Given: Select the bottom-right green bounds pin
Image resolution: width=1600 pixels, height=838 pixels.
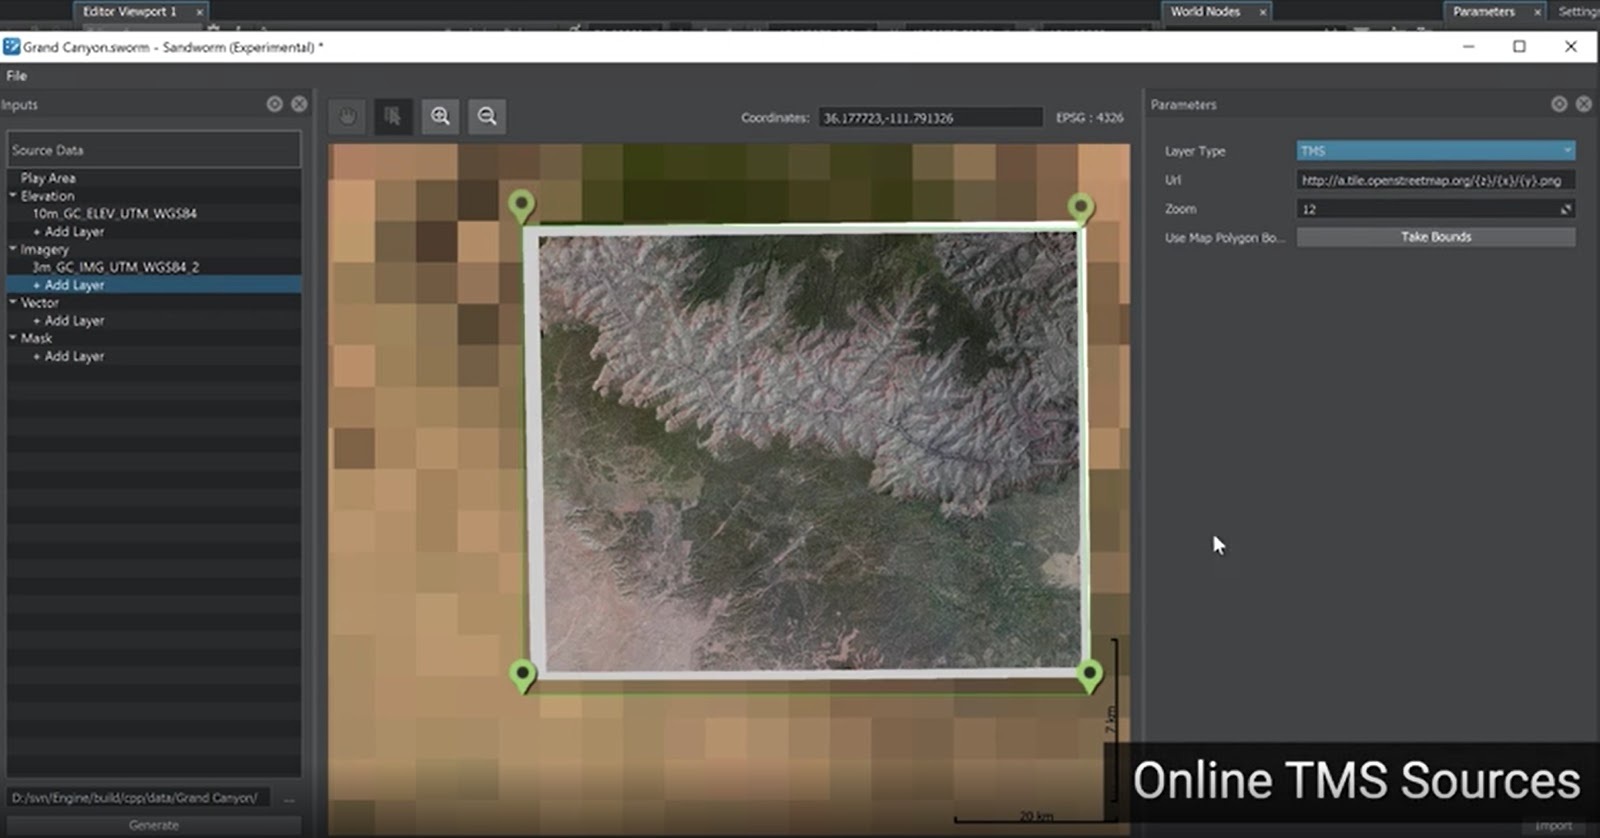Looking at the screenshot, I should click(1090, 676).
